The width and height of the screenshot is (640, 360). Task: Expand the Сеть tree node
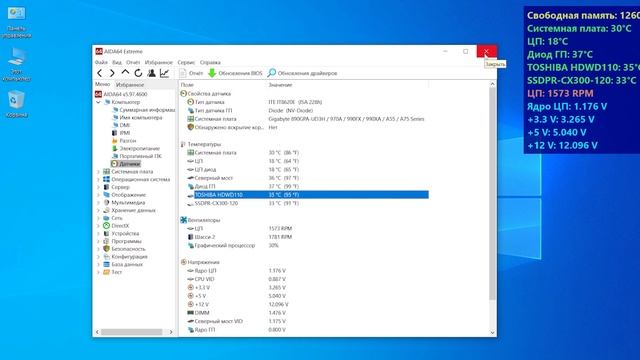coord(98,218)
